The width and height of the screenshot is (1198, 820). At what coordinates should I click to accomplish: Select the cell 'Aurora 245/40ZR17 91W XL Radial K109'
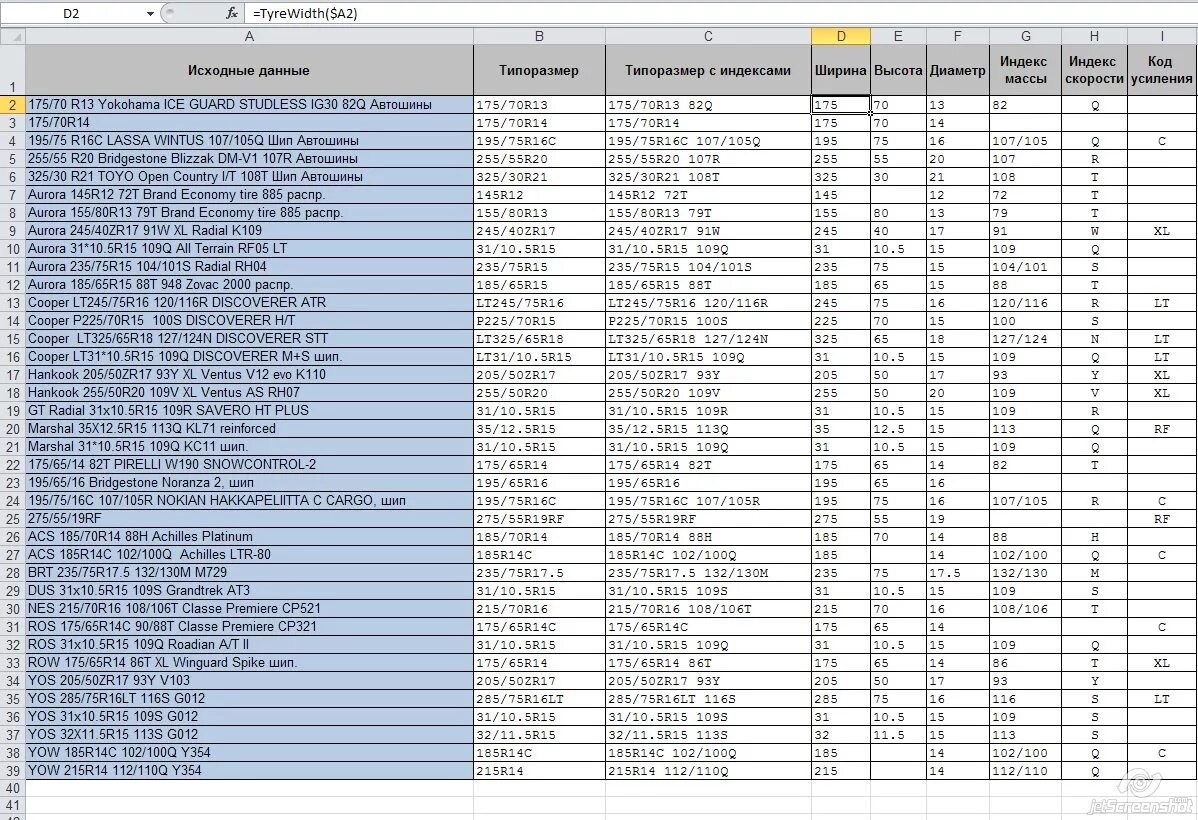249,231
